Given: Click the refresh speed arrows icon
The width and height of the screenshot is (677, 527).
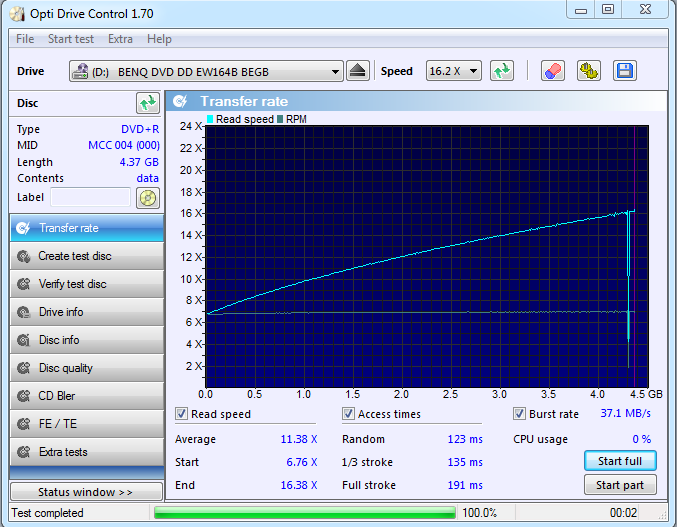Looking at the screenshot, I should (x=502, y=71).
